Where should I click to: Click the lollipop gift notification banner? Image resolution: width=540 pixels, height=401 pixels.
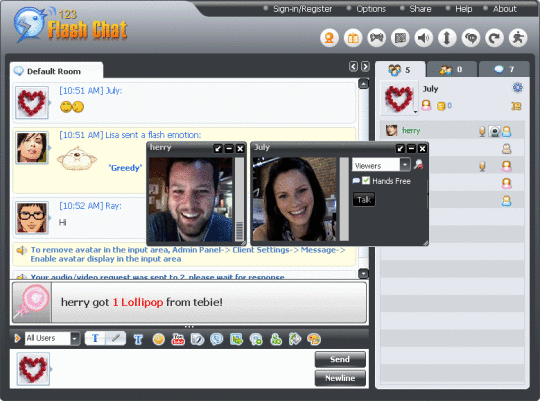pyautogui.click(x=189, y=302)
